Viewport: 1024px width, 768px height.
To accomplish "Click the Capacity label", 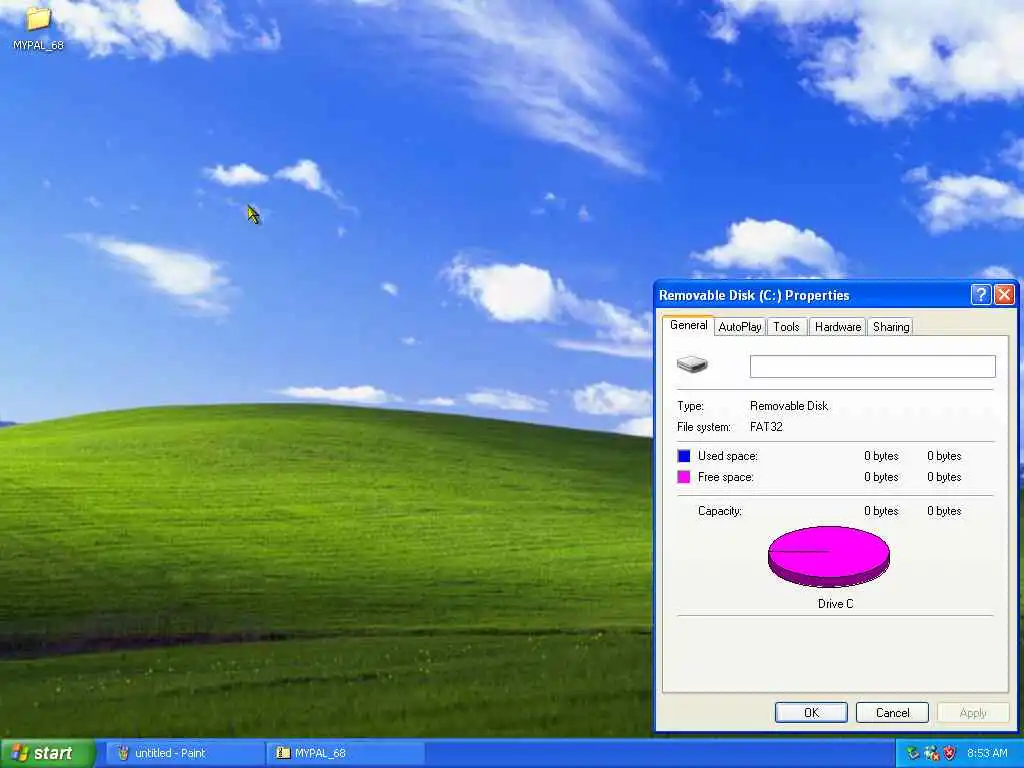I will [720, 511].
